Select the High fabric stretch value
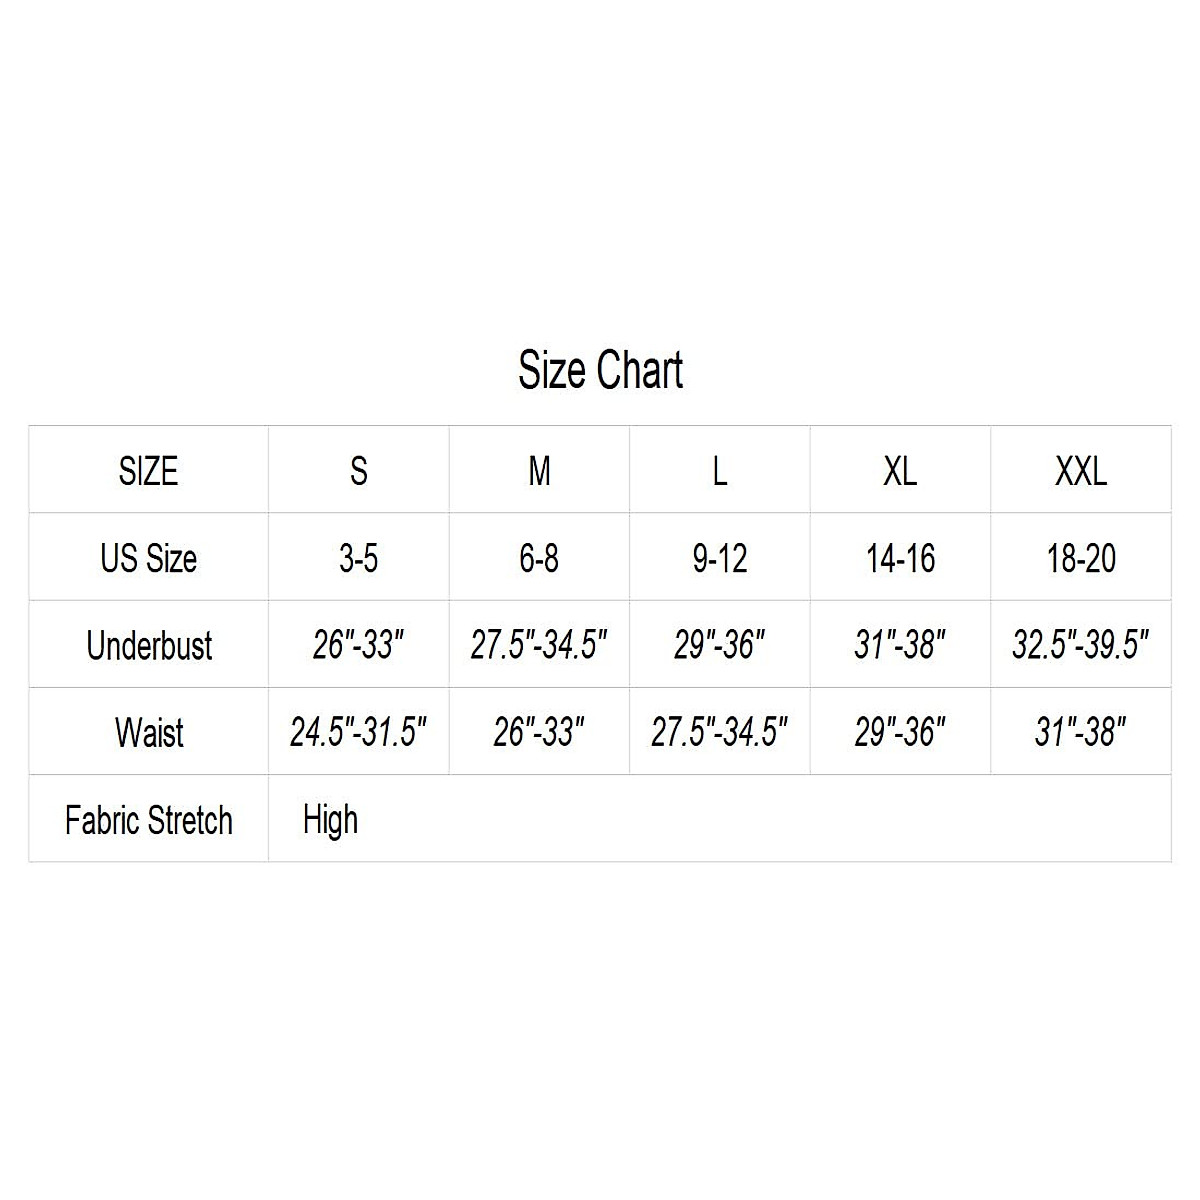 (x=330, y=820)
